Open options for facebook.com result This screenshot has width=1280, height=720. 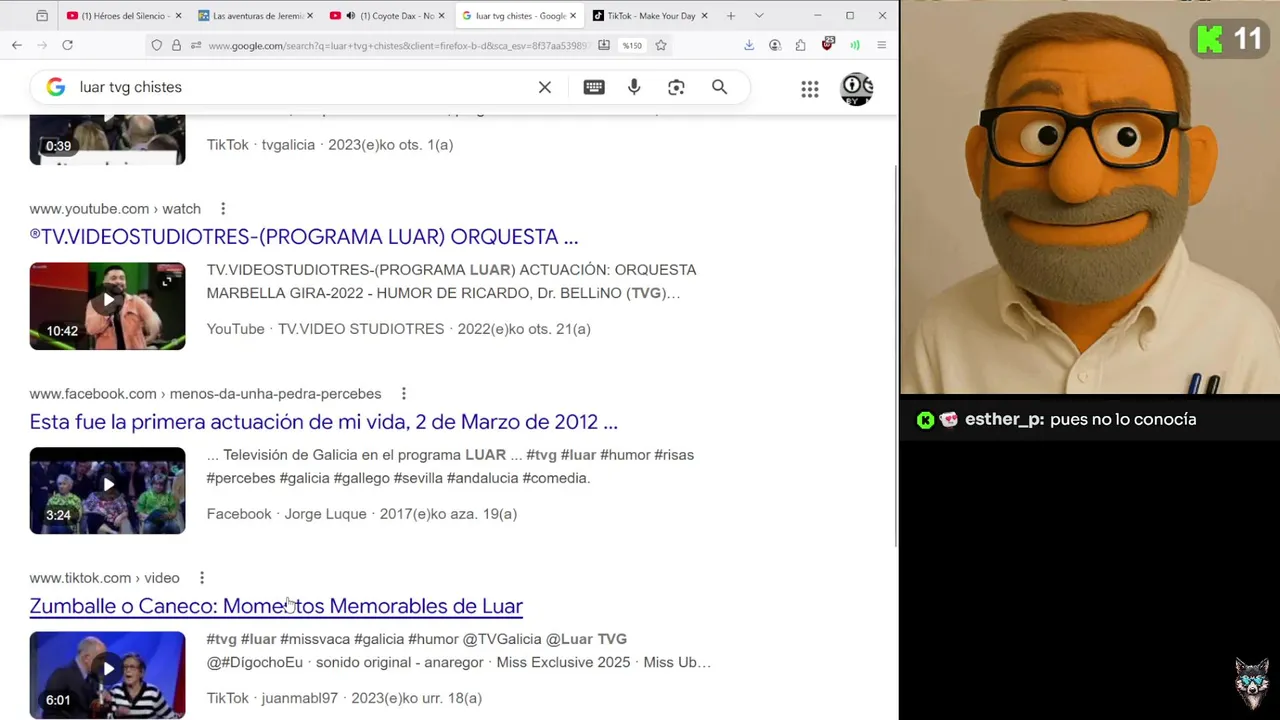[x=403, y=394]
